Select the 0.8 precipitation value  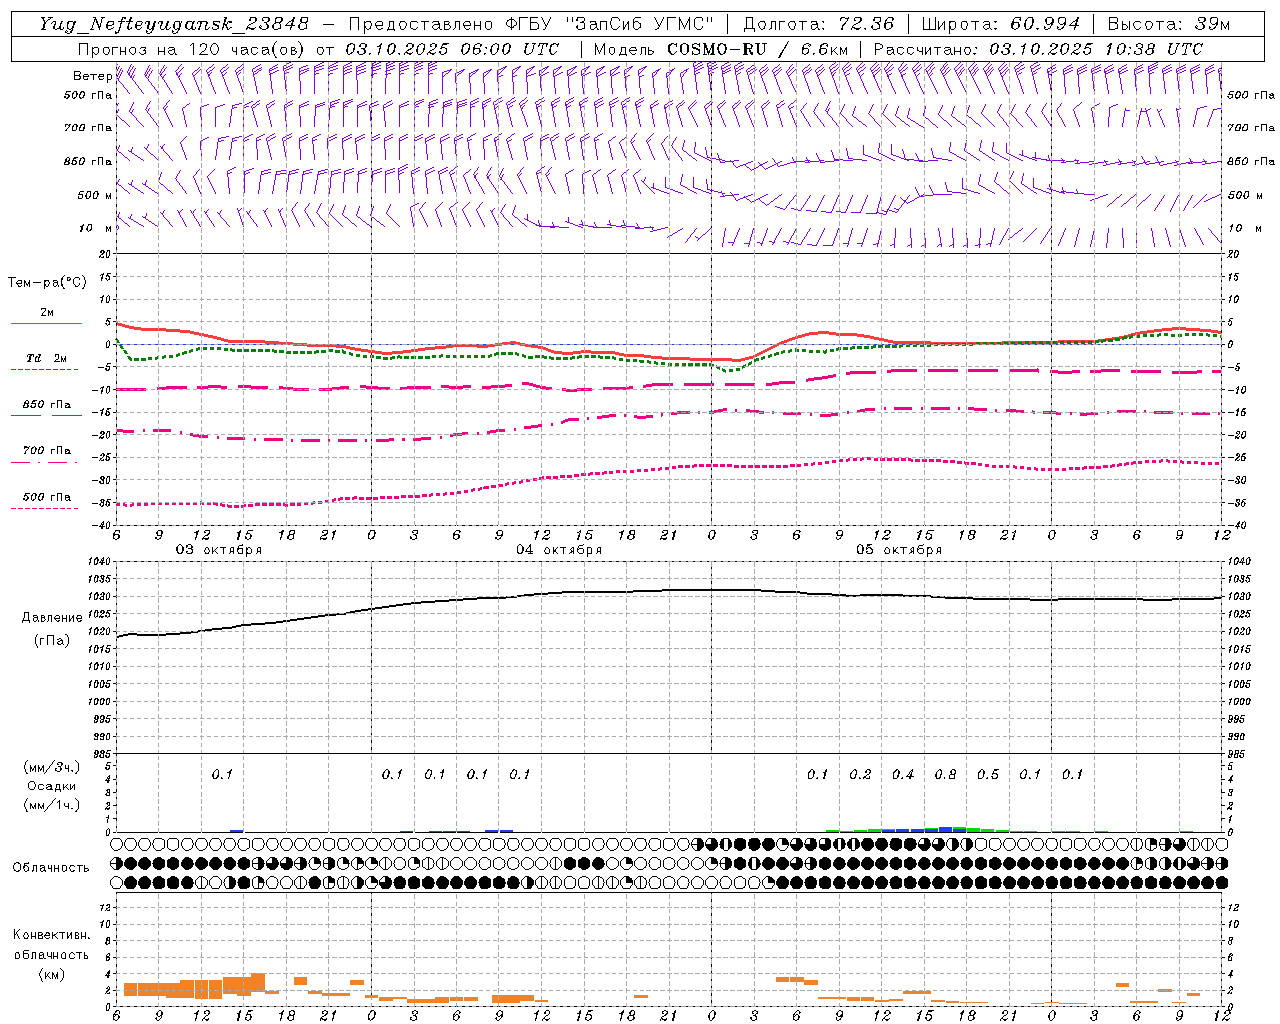point(945,775)
